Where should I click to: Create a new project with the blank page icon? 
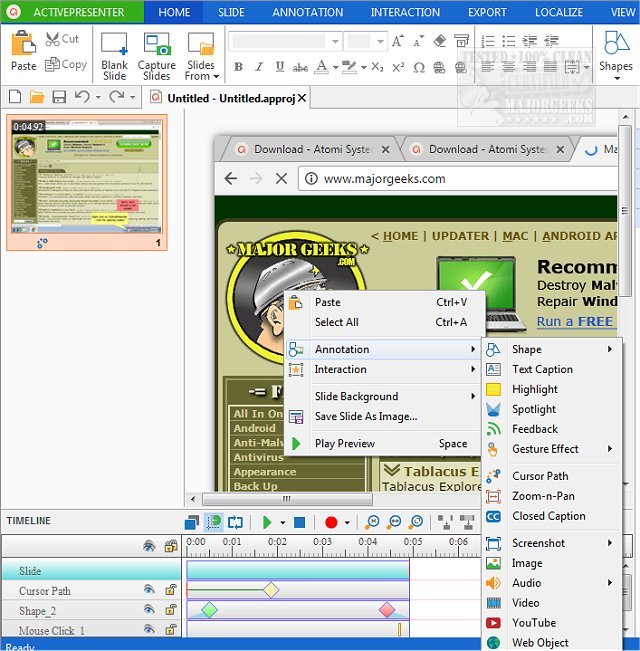click(15, 97)
